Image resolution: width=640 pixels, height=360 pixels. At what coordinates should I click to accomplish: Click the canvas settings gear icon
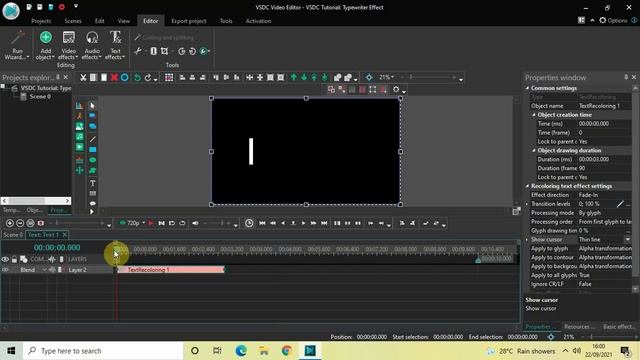396,89
